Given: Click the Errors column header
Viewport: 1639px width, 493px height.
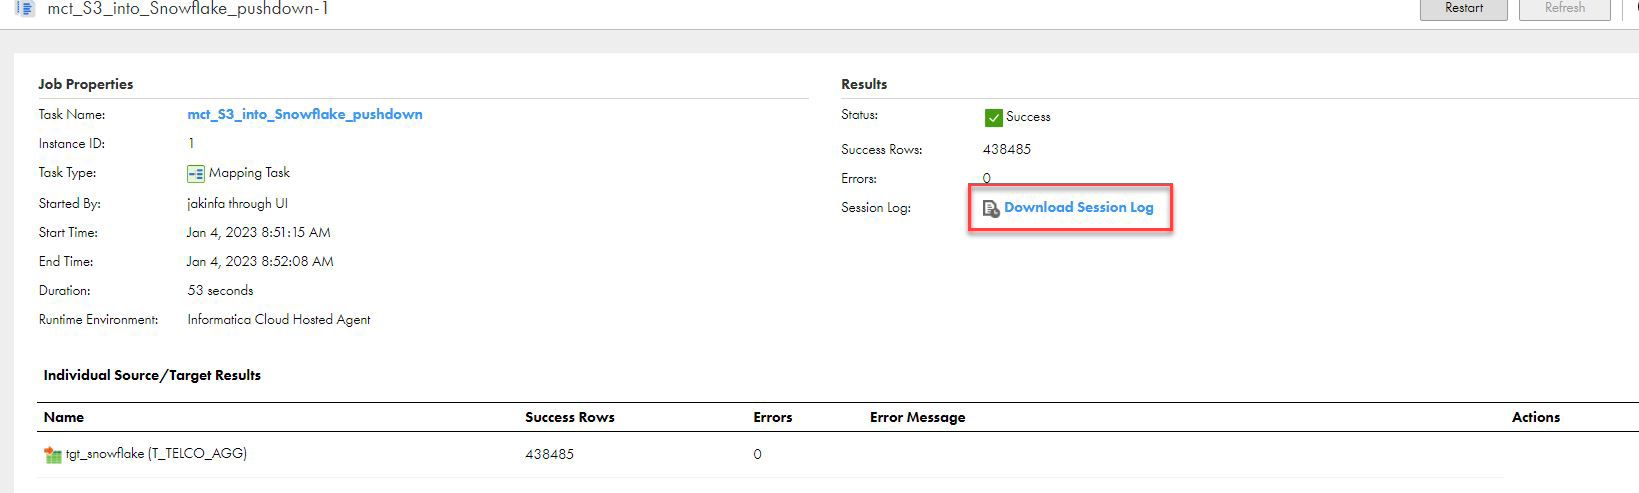Looking at the screenshot, I should (772, 418).
